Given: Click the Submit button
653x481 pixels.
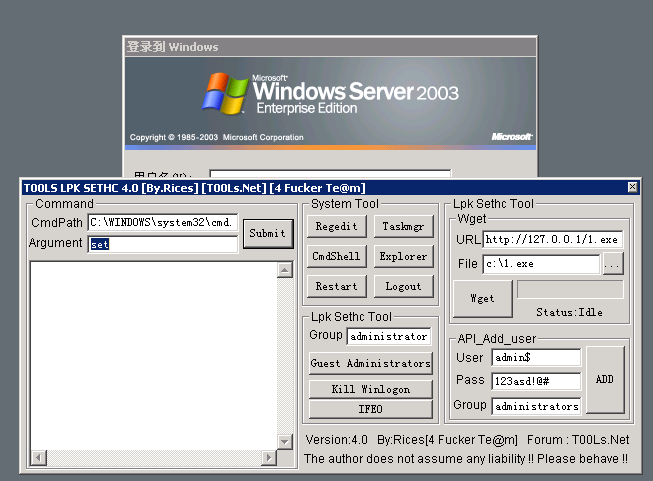Looking at the screenshot, I should (268, 234).
